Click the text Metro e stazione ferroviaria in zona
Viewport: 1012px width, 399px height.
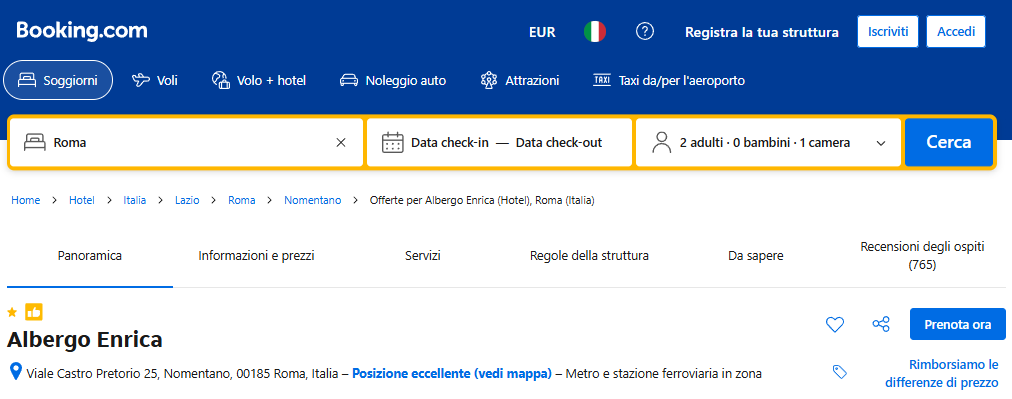click(x=663, y=373)
